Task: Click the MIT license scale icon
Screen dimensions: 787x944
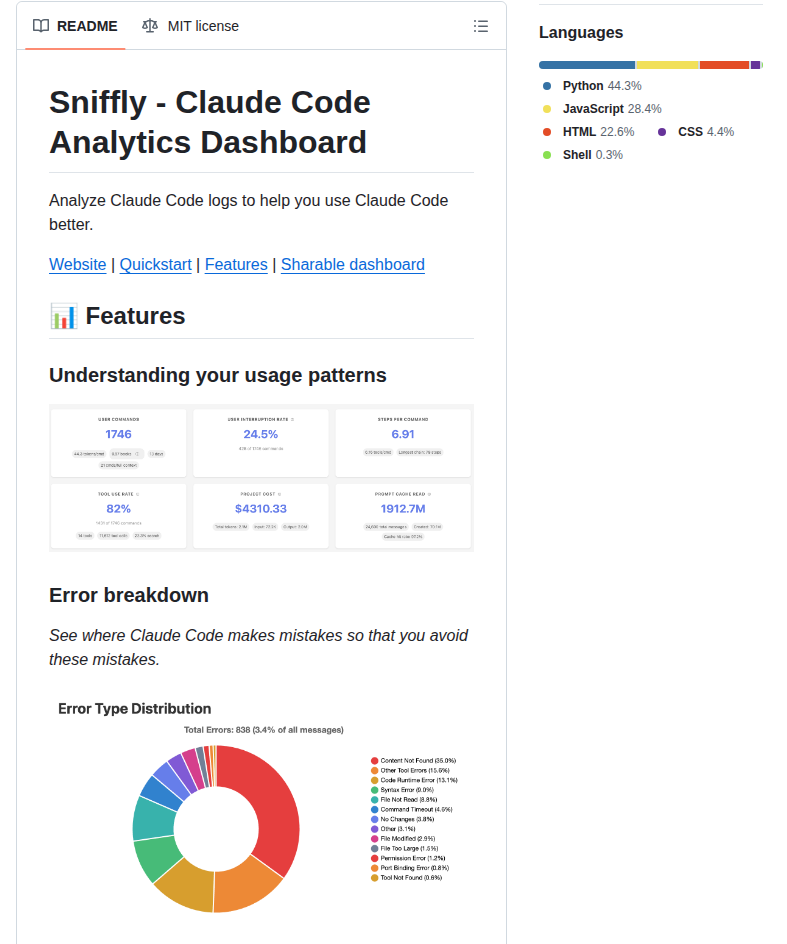Action: coord(150,26)
